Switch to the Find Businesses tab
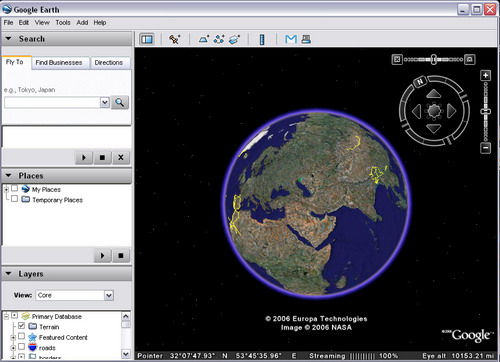Screen dimensions: 500x362 pyautogui.click(x=59, y=63)
